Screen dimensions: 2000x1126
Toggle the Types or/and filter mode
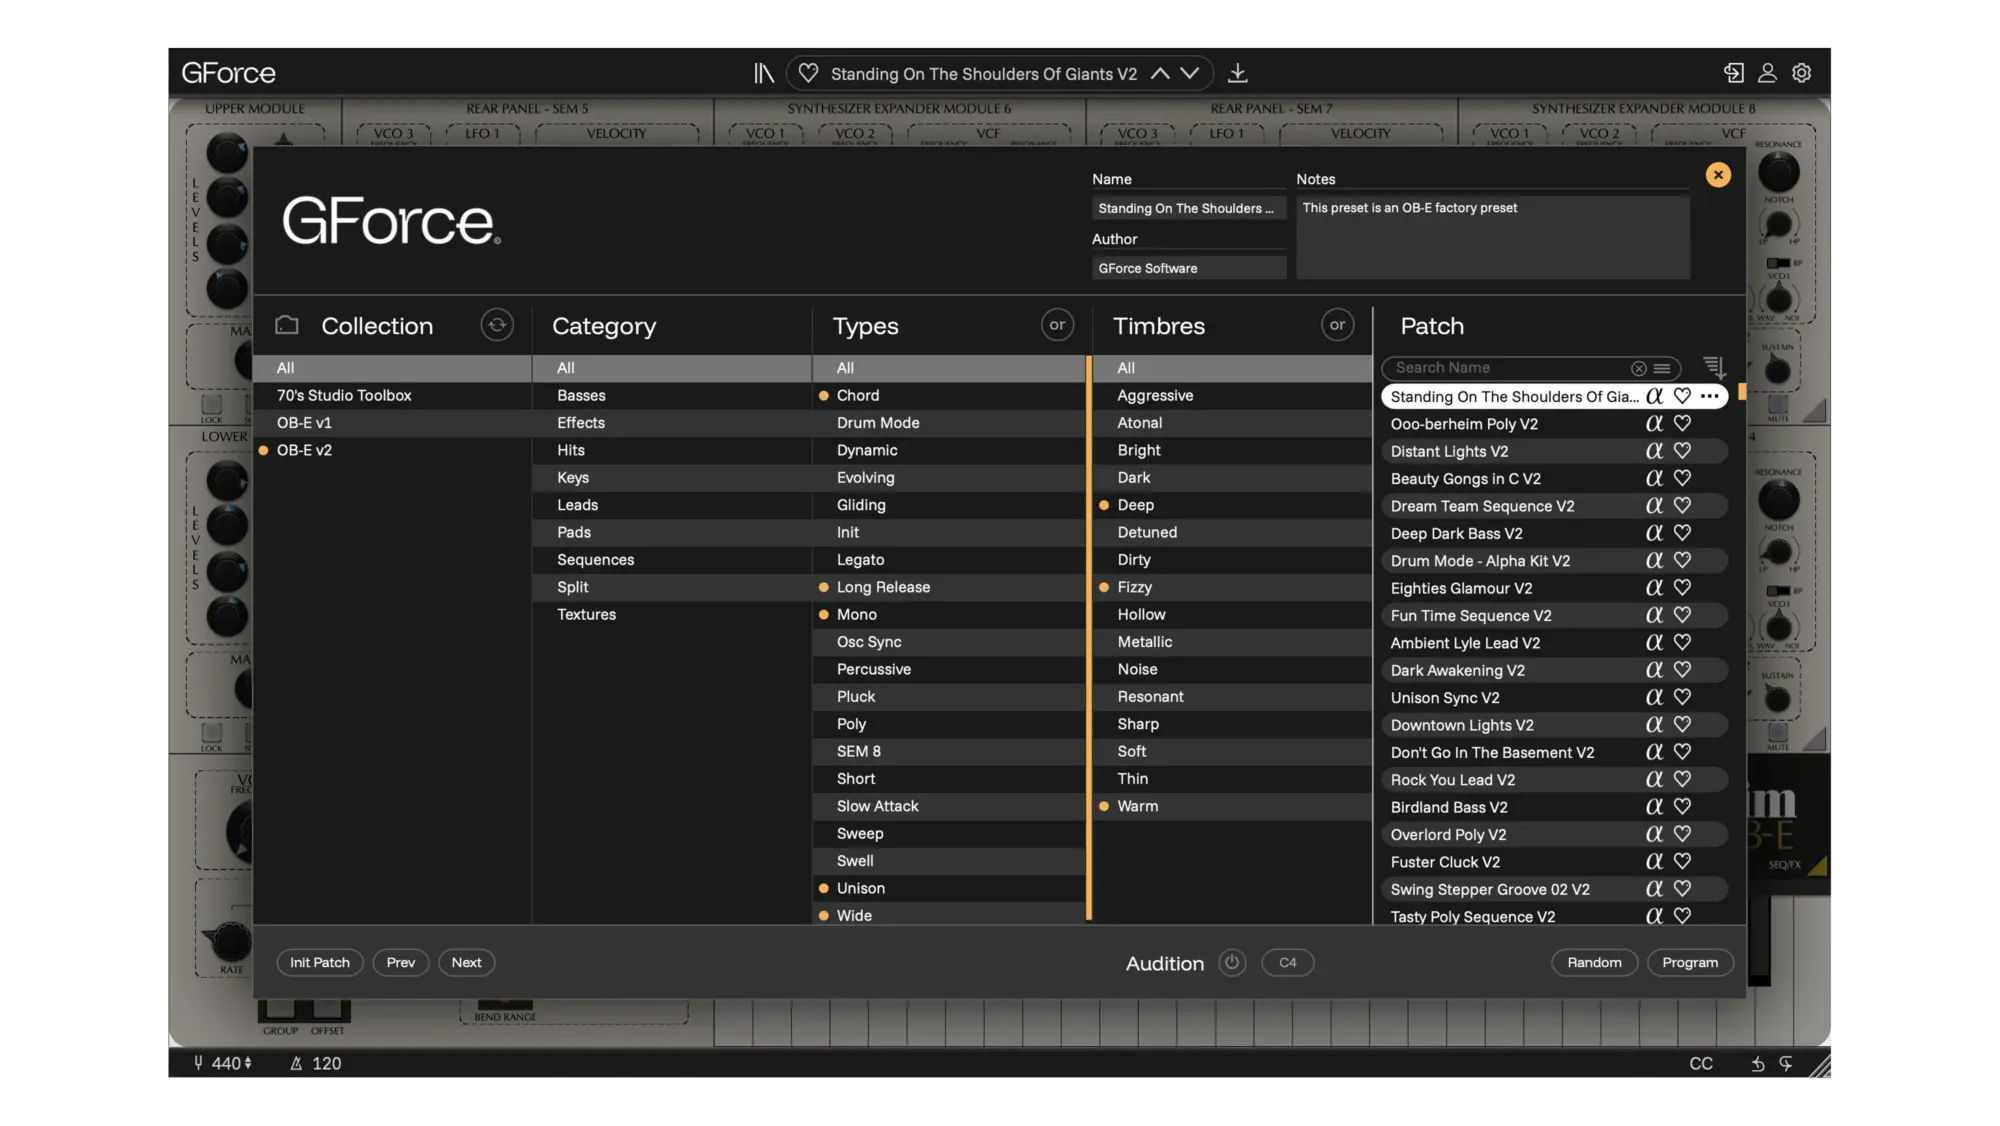[x=1057, y=325]
